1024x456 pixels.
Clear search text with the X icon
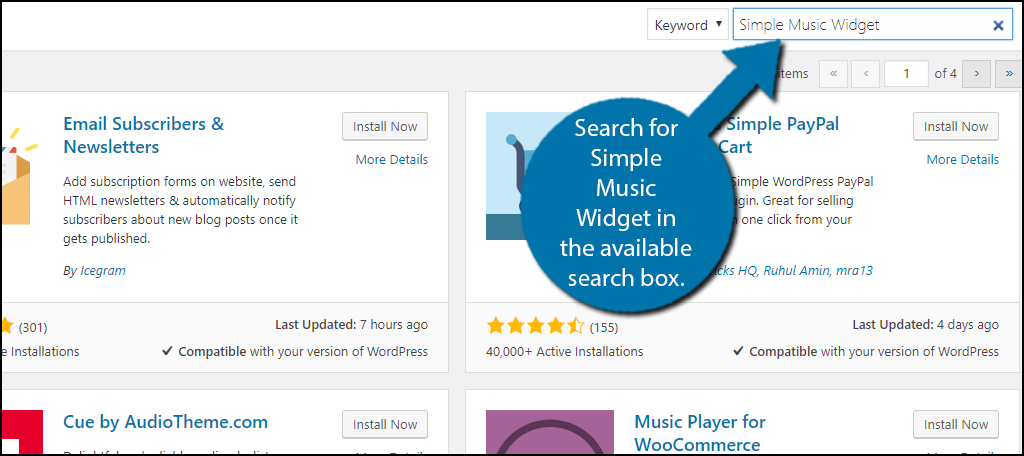[997, 26]
